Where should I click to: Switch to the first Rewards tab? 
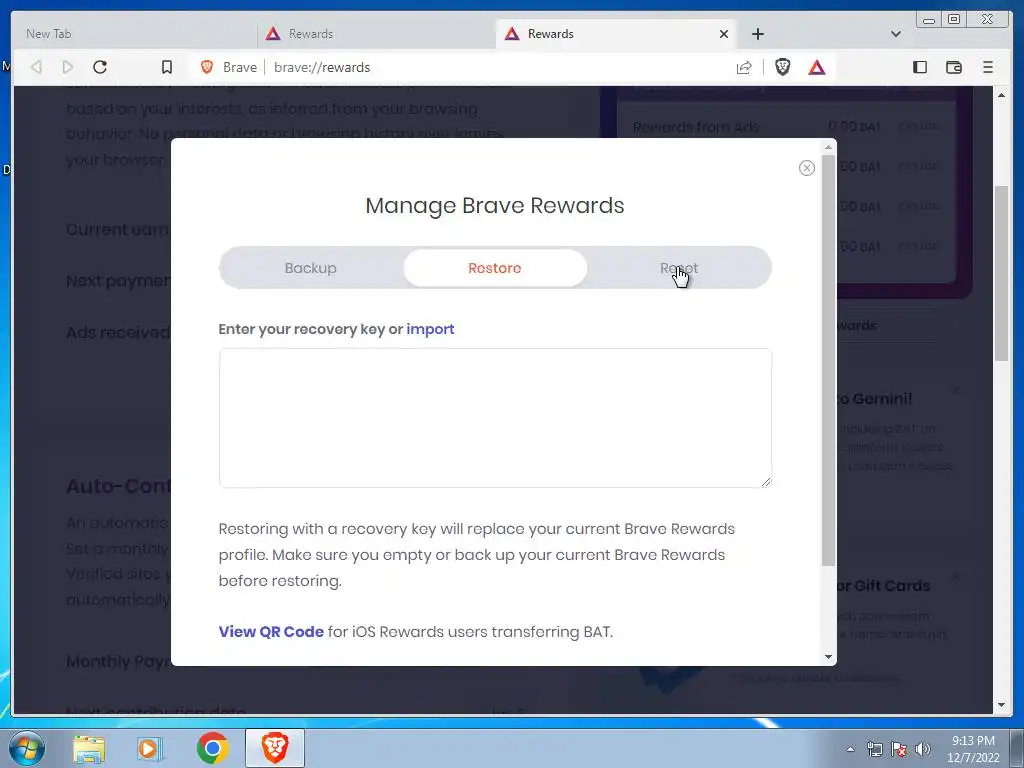[376, 34]
